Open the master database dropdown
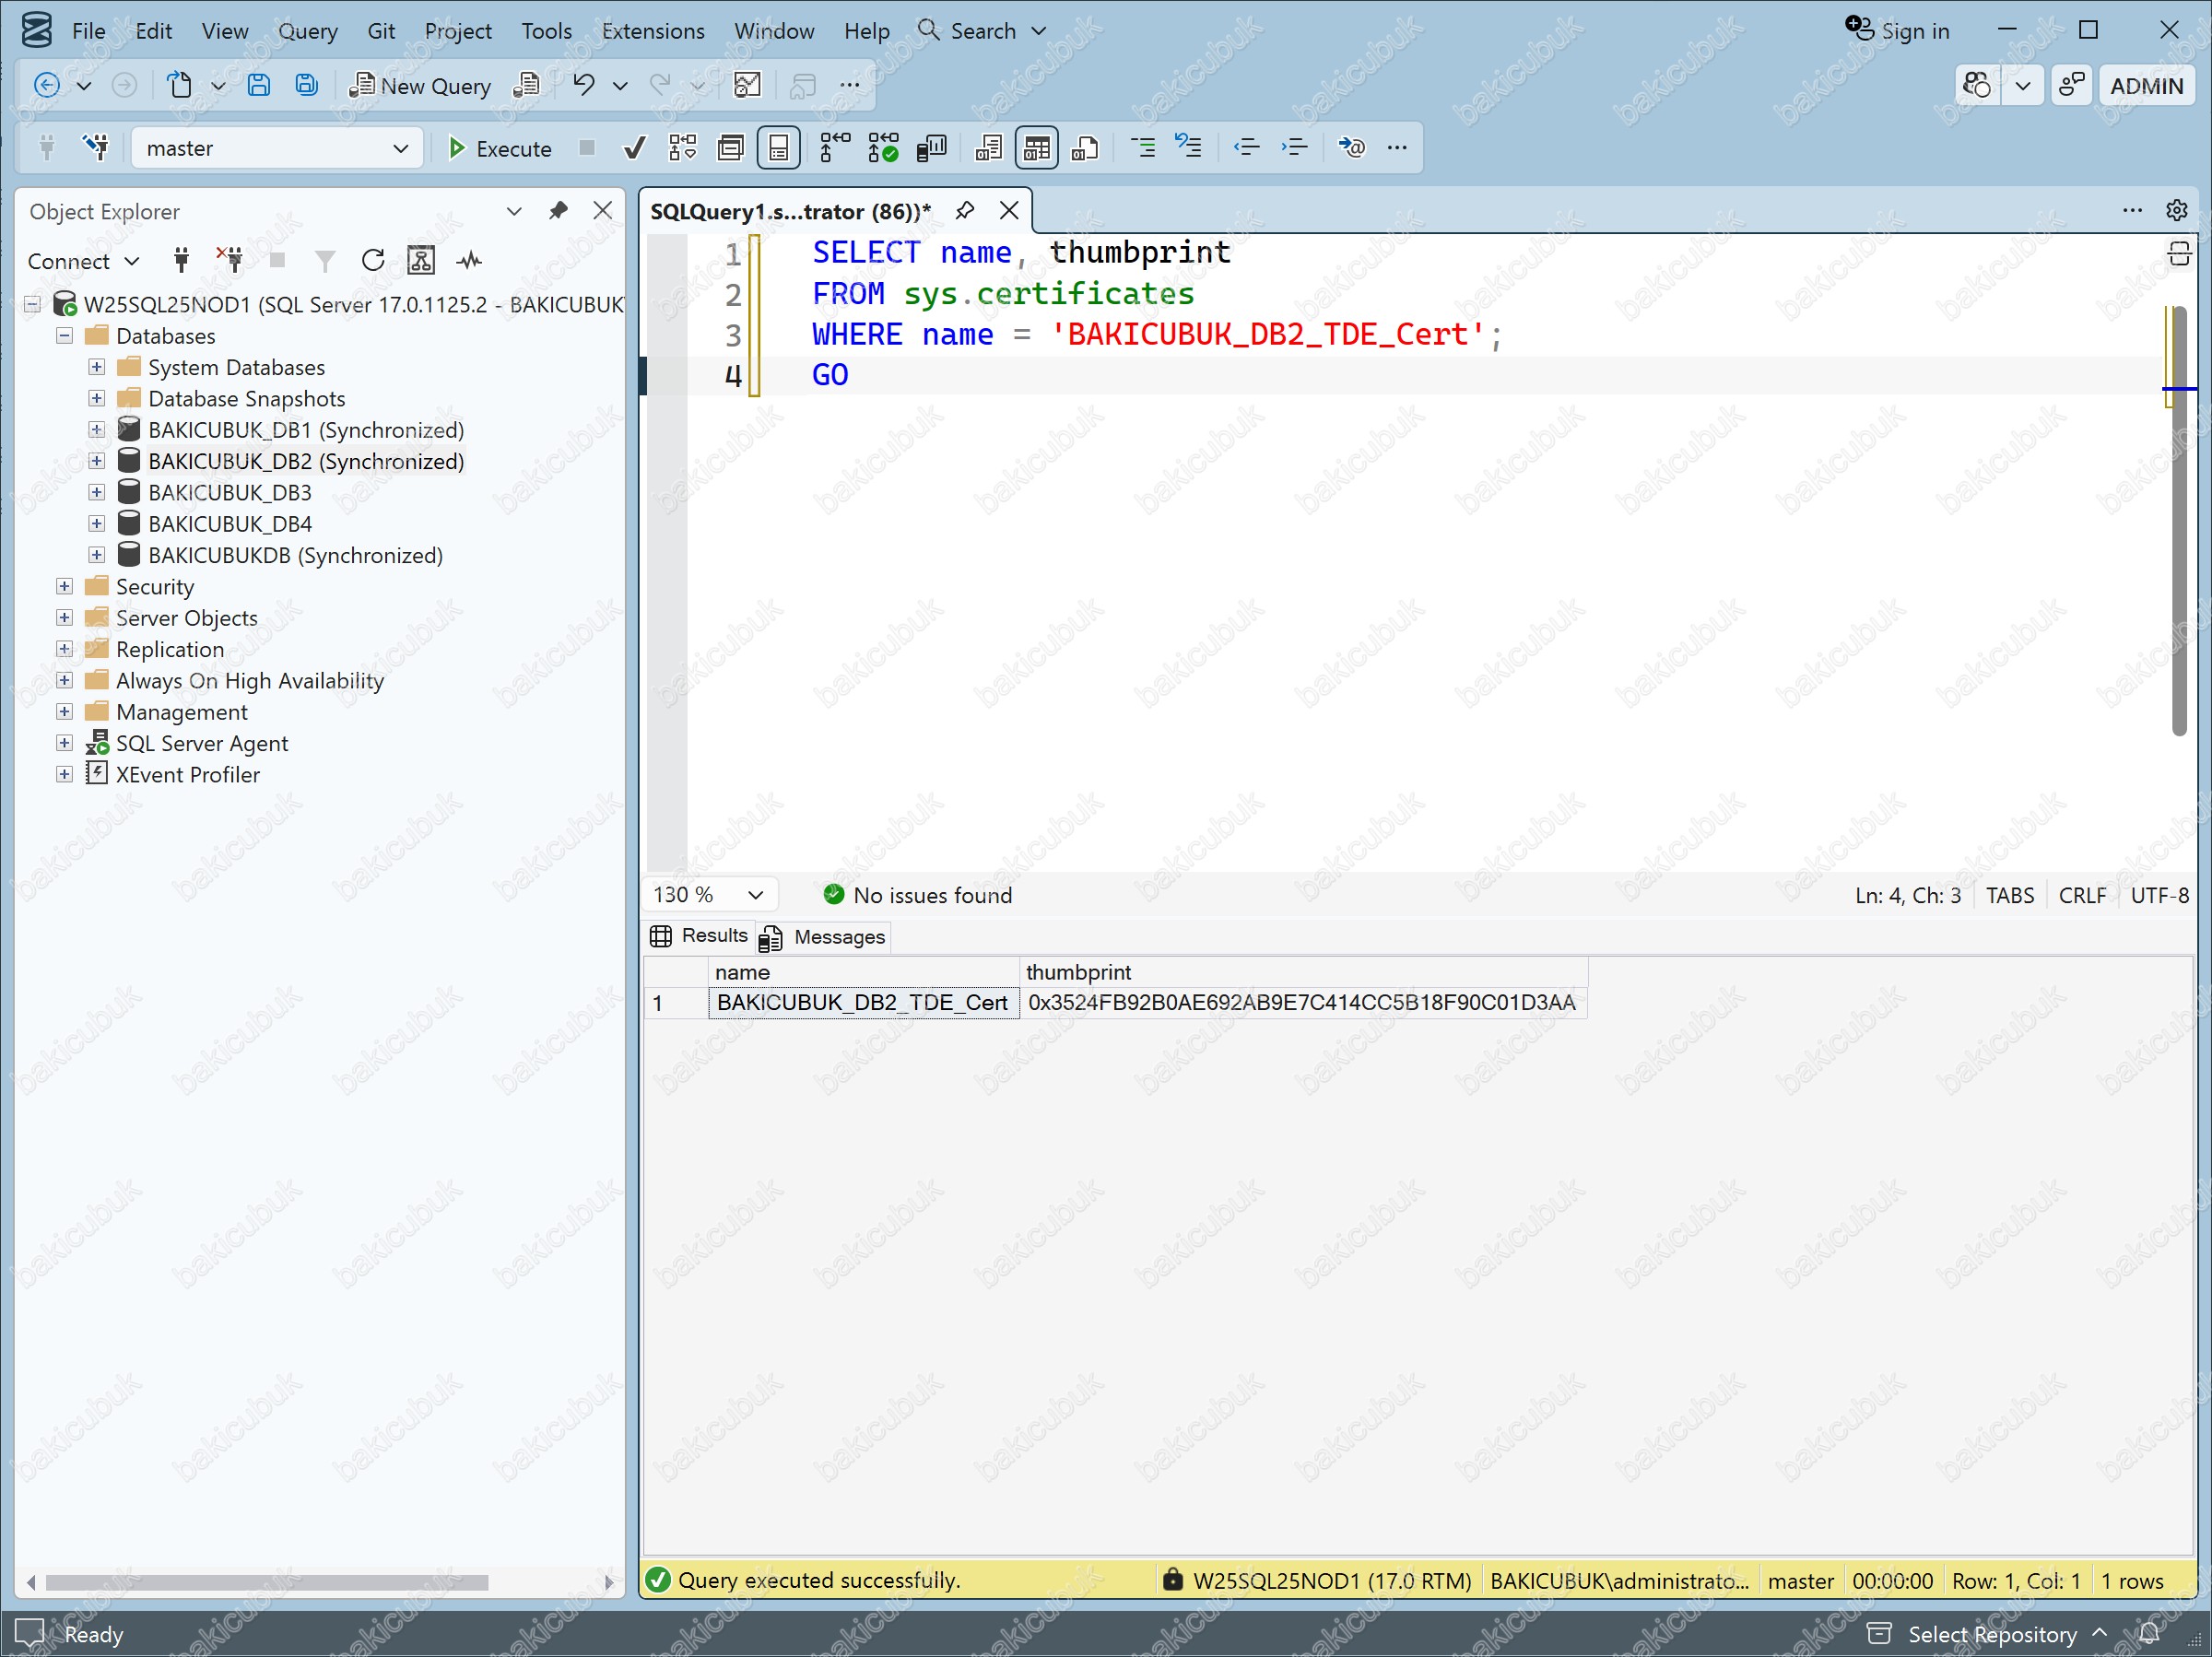This screenshot has height=1657, width=2212. 277,148
